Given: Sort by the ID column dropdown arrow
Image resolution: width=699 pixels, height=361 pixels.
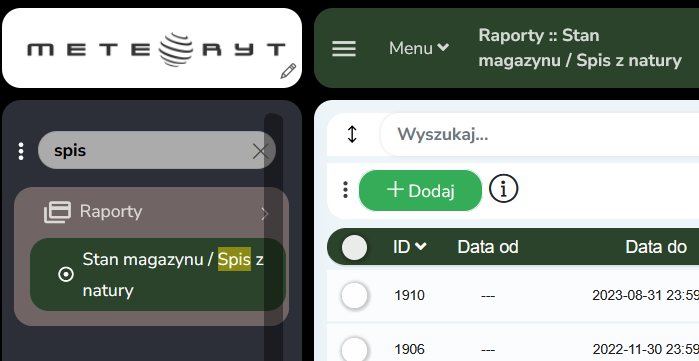Looking at the screenshot, I should [421, 246].
